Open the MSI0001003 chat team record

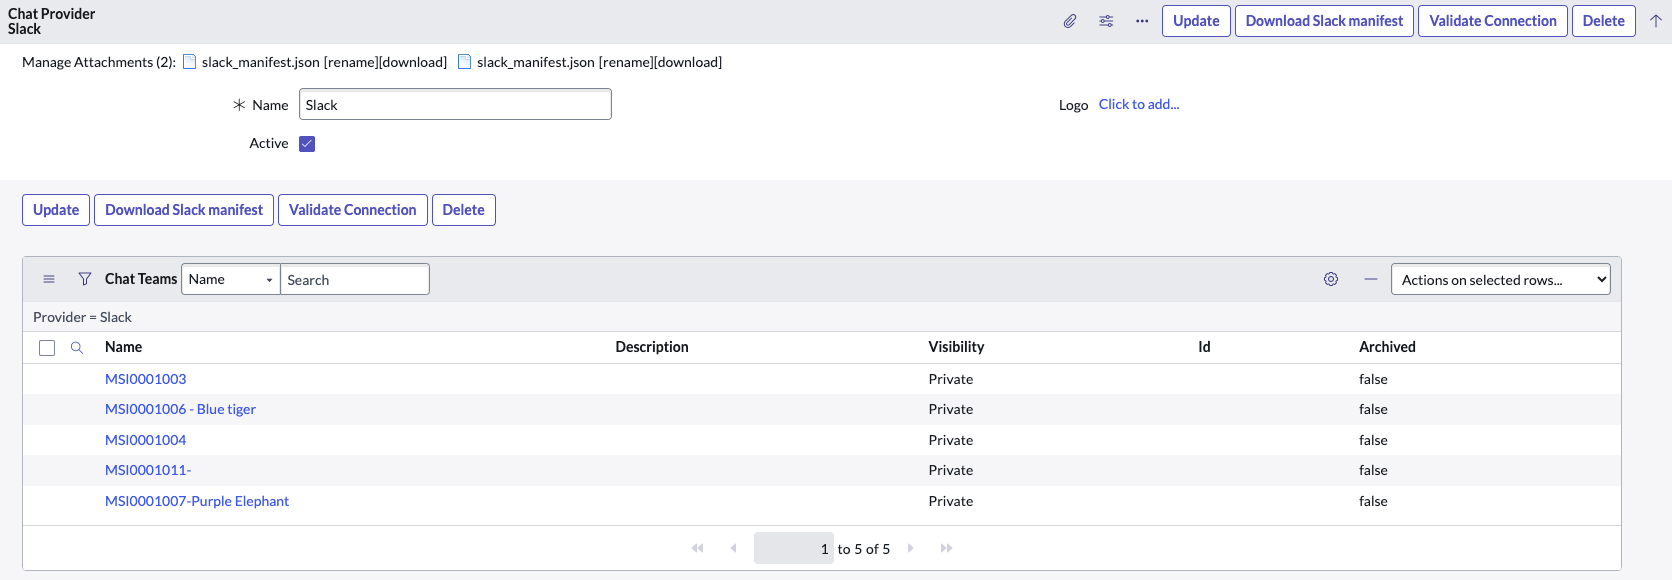[146, 379]
